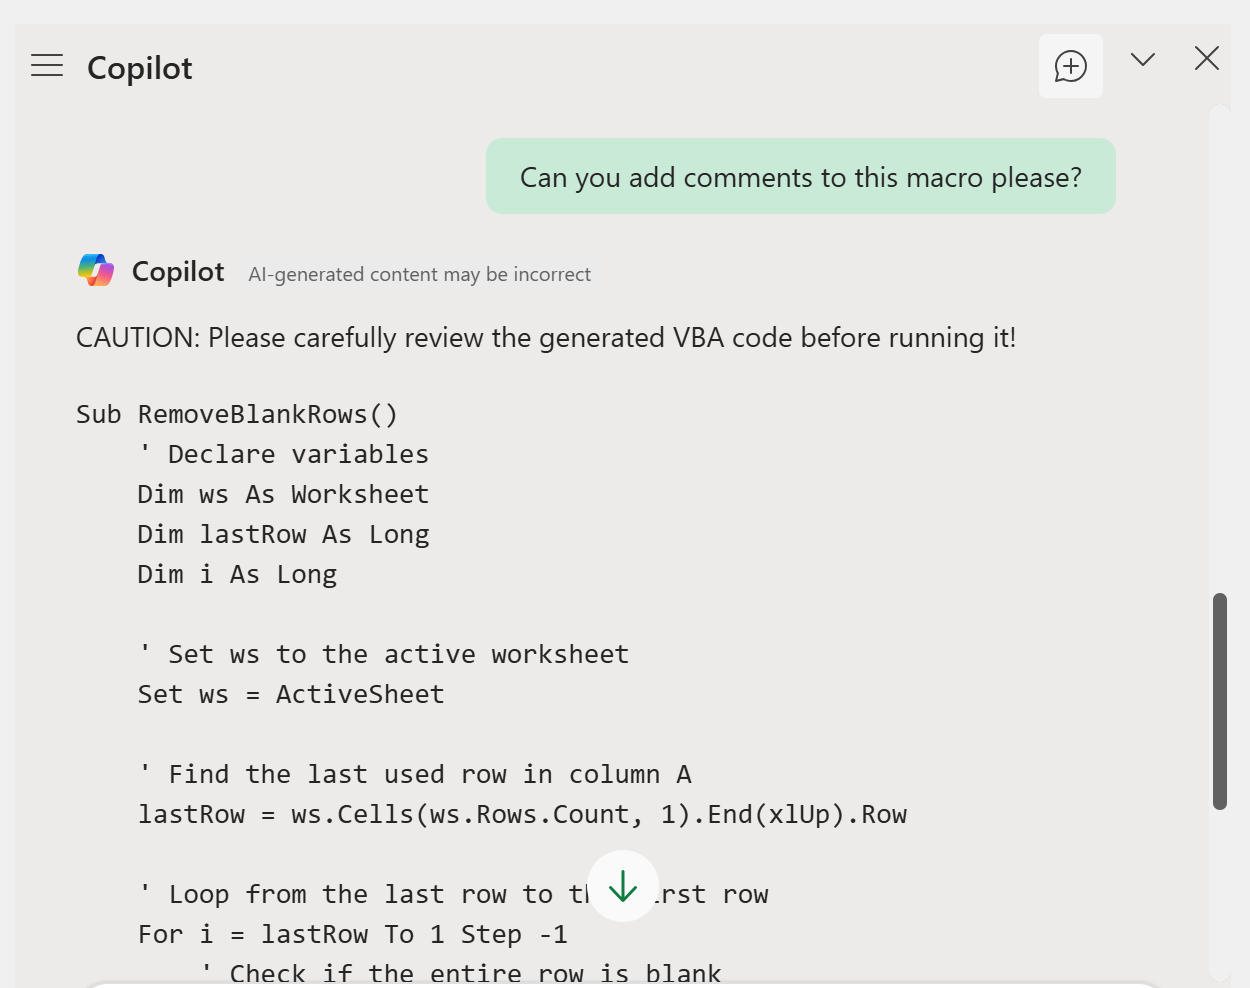The width and height of the screenshot is (1250, 988).
Task: Click the 'Find the last used row' comment
Action: tap(415, 775)
